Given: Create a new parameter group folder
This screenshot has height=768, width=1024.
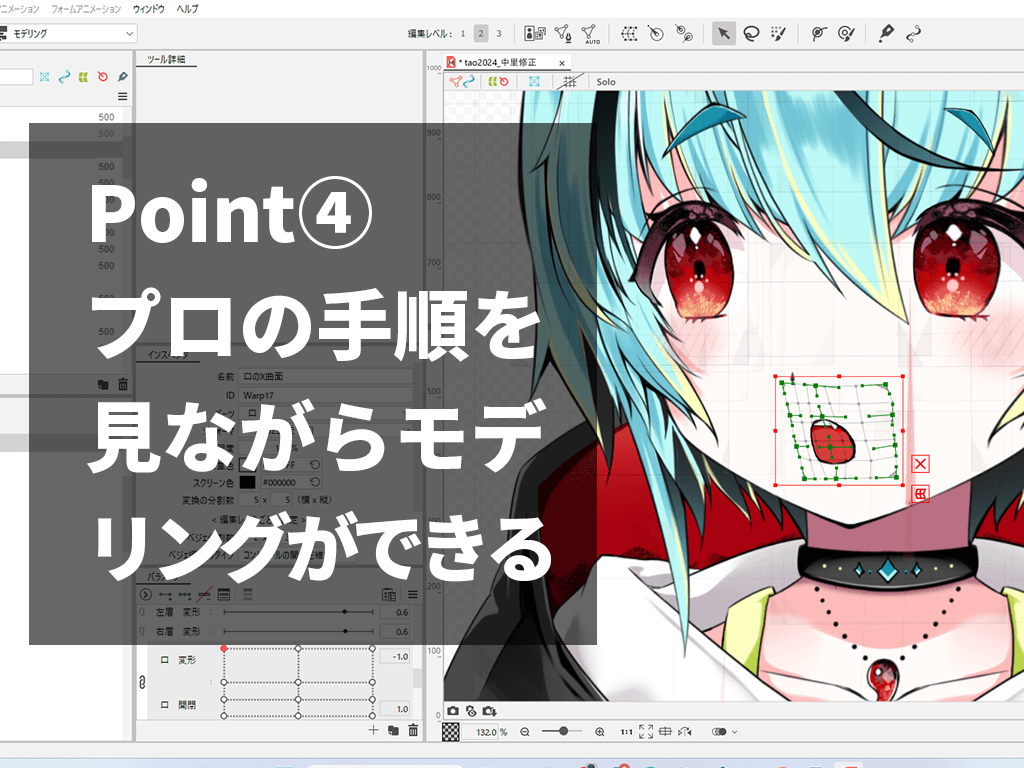Looking at the screenshot, I should click(393, 730).
